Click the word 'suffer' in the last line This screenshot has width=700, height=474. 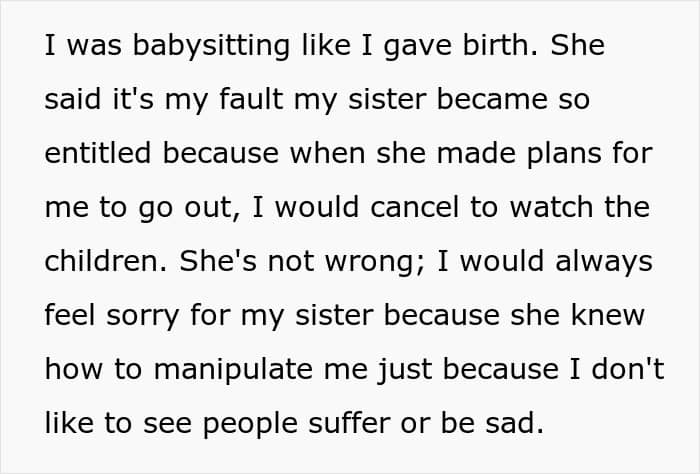(x=349, y=422)
